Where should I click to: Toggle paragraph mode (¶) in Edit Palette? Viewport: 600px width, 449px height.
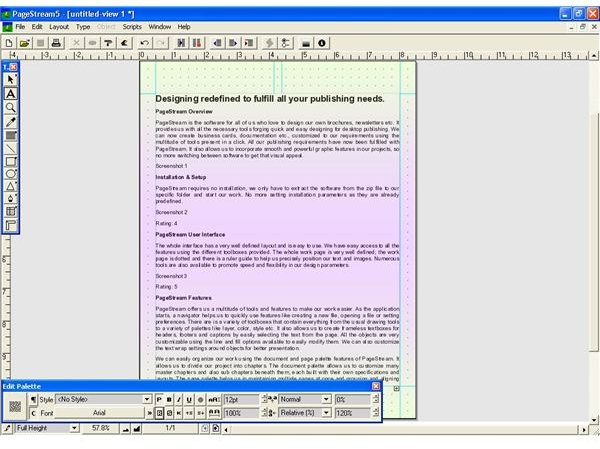(33, 400)
